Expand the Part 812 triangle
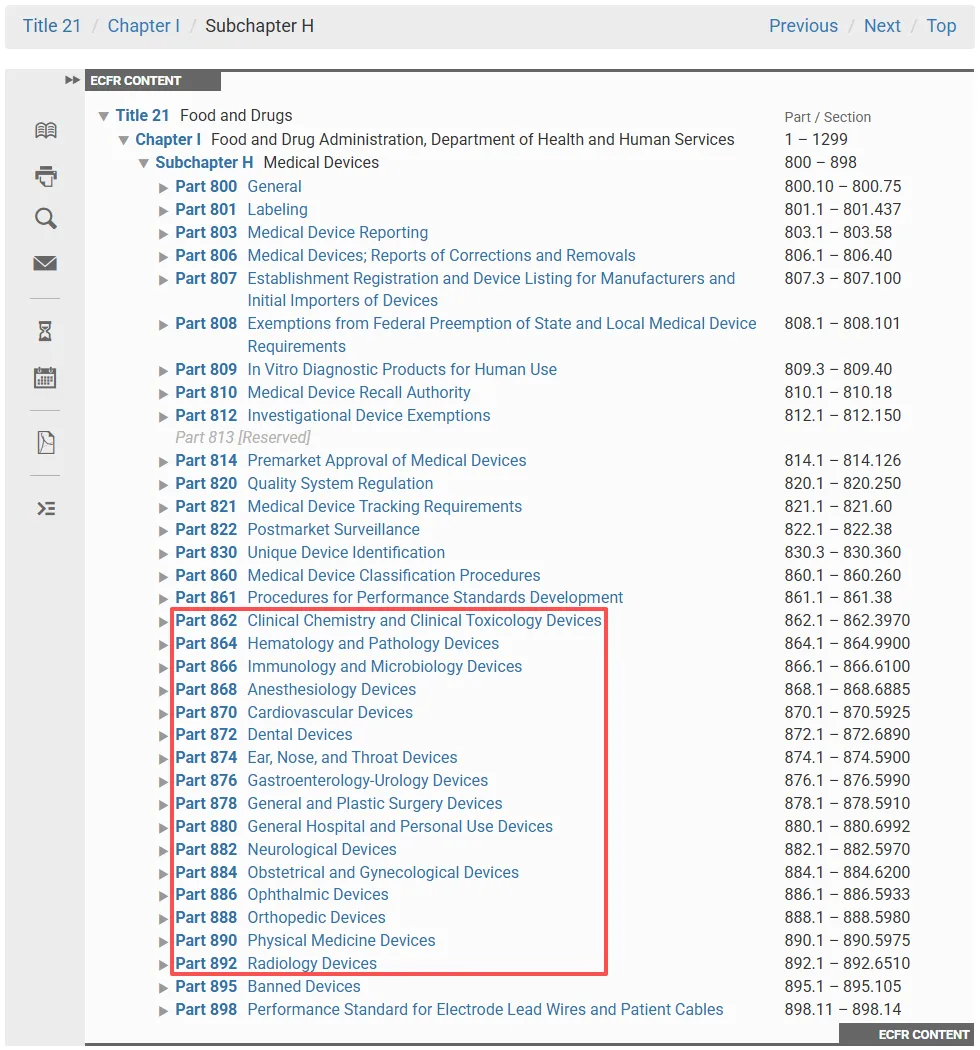Image resolution: width=980 pixels, height=1050 pixels. [163, 417]
